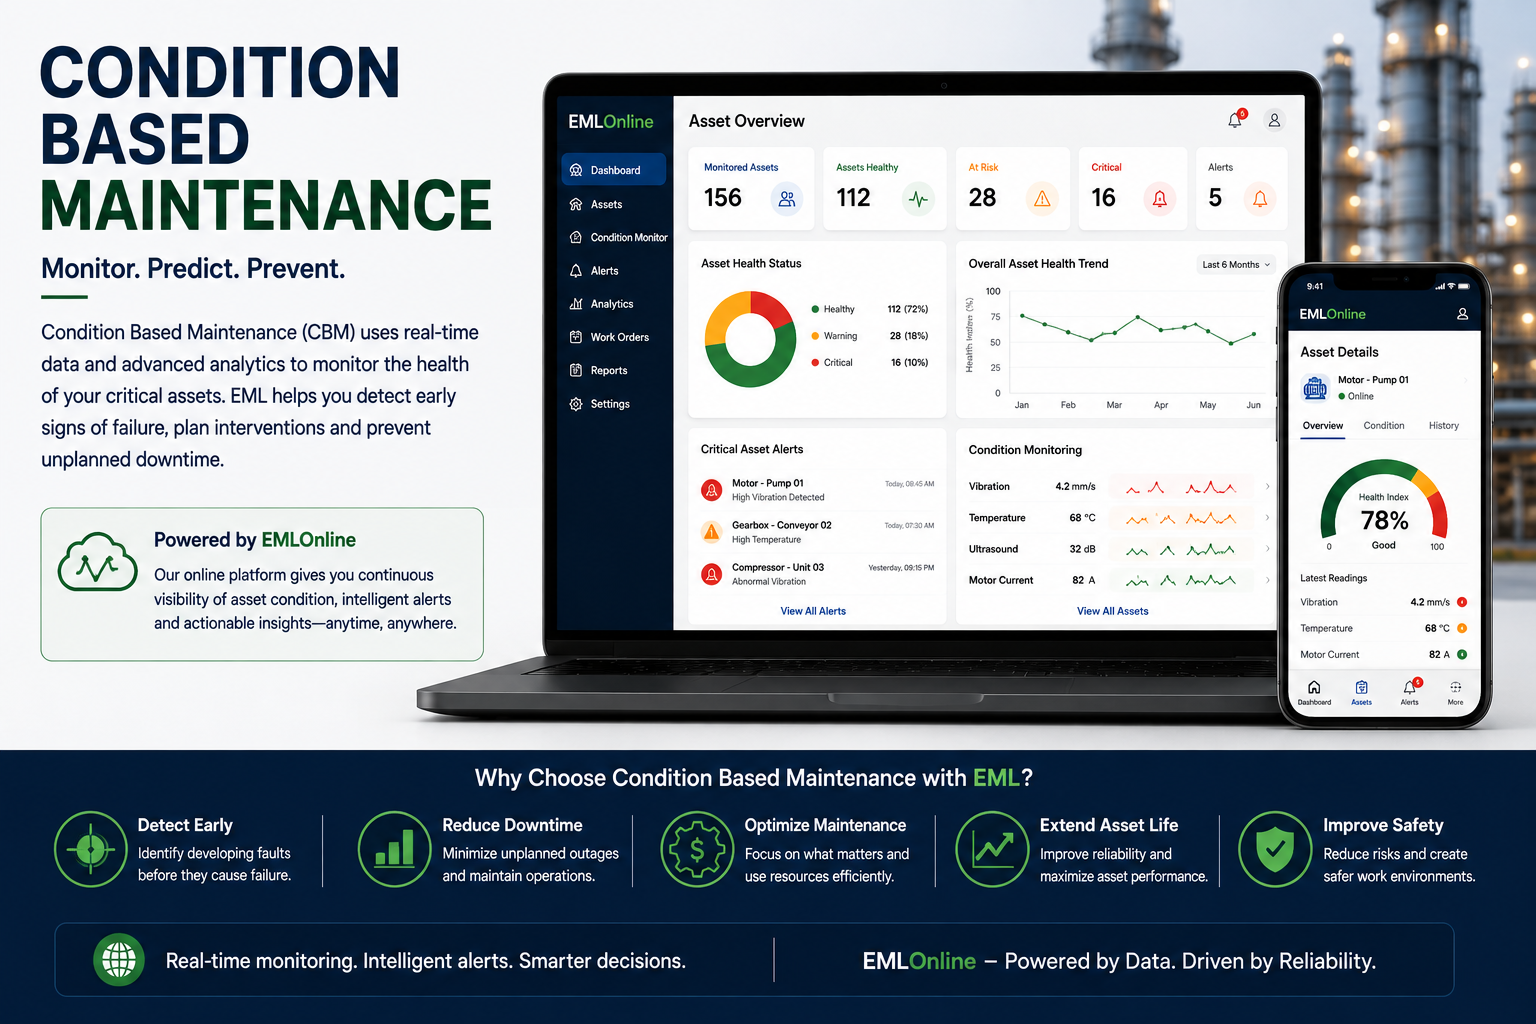
Task: Expand the Motor Current row chevron in Condition Monitoring
Action: click(x=1267, y=580)
